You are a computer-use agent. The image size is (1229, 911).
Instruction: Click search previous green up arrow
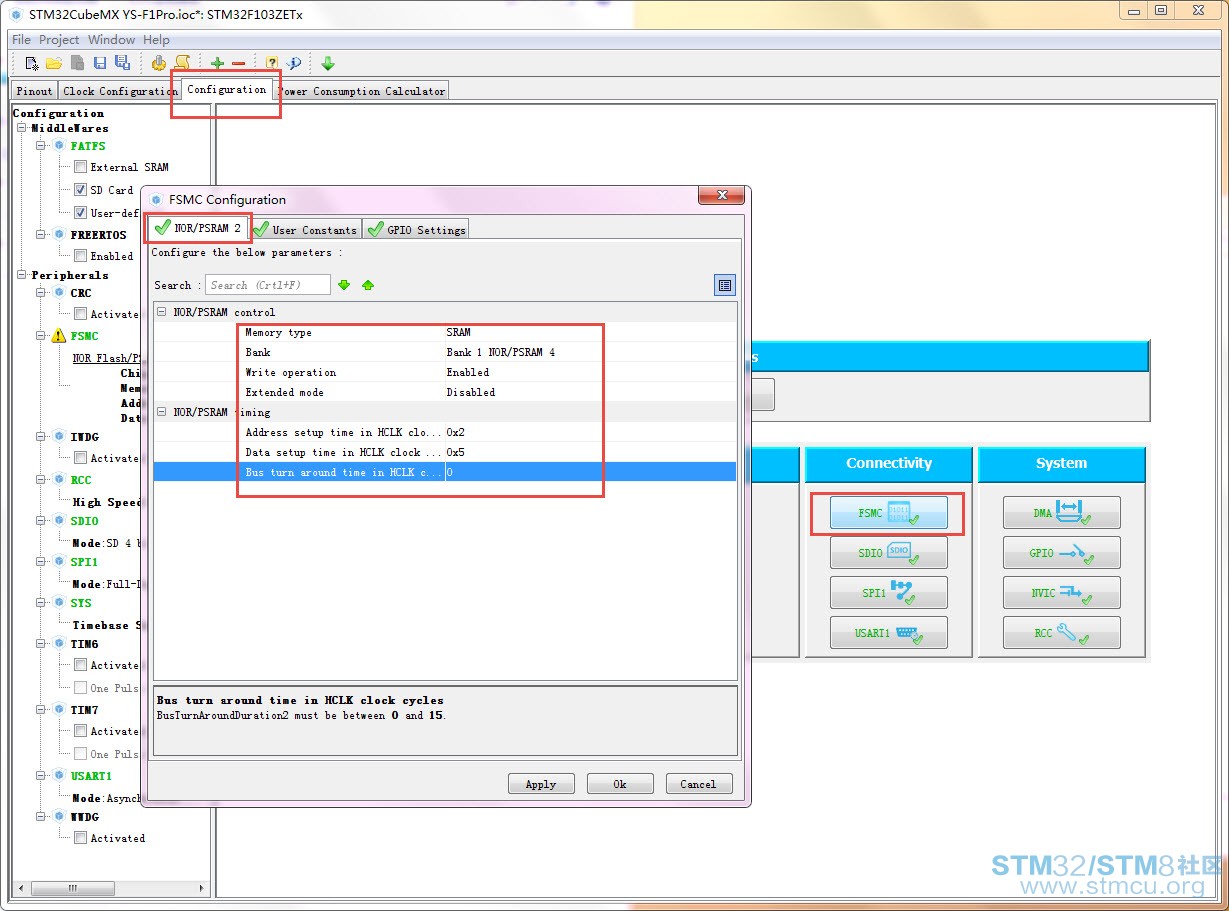(368, 285)
